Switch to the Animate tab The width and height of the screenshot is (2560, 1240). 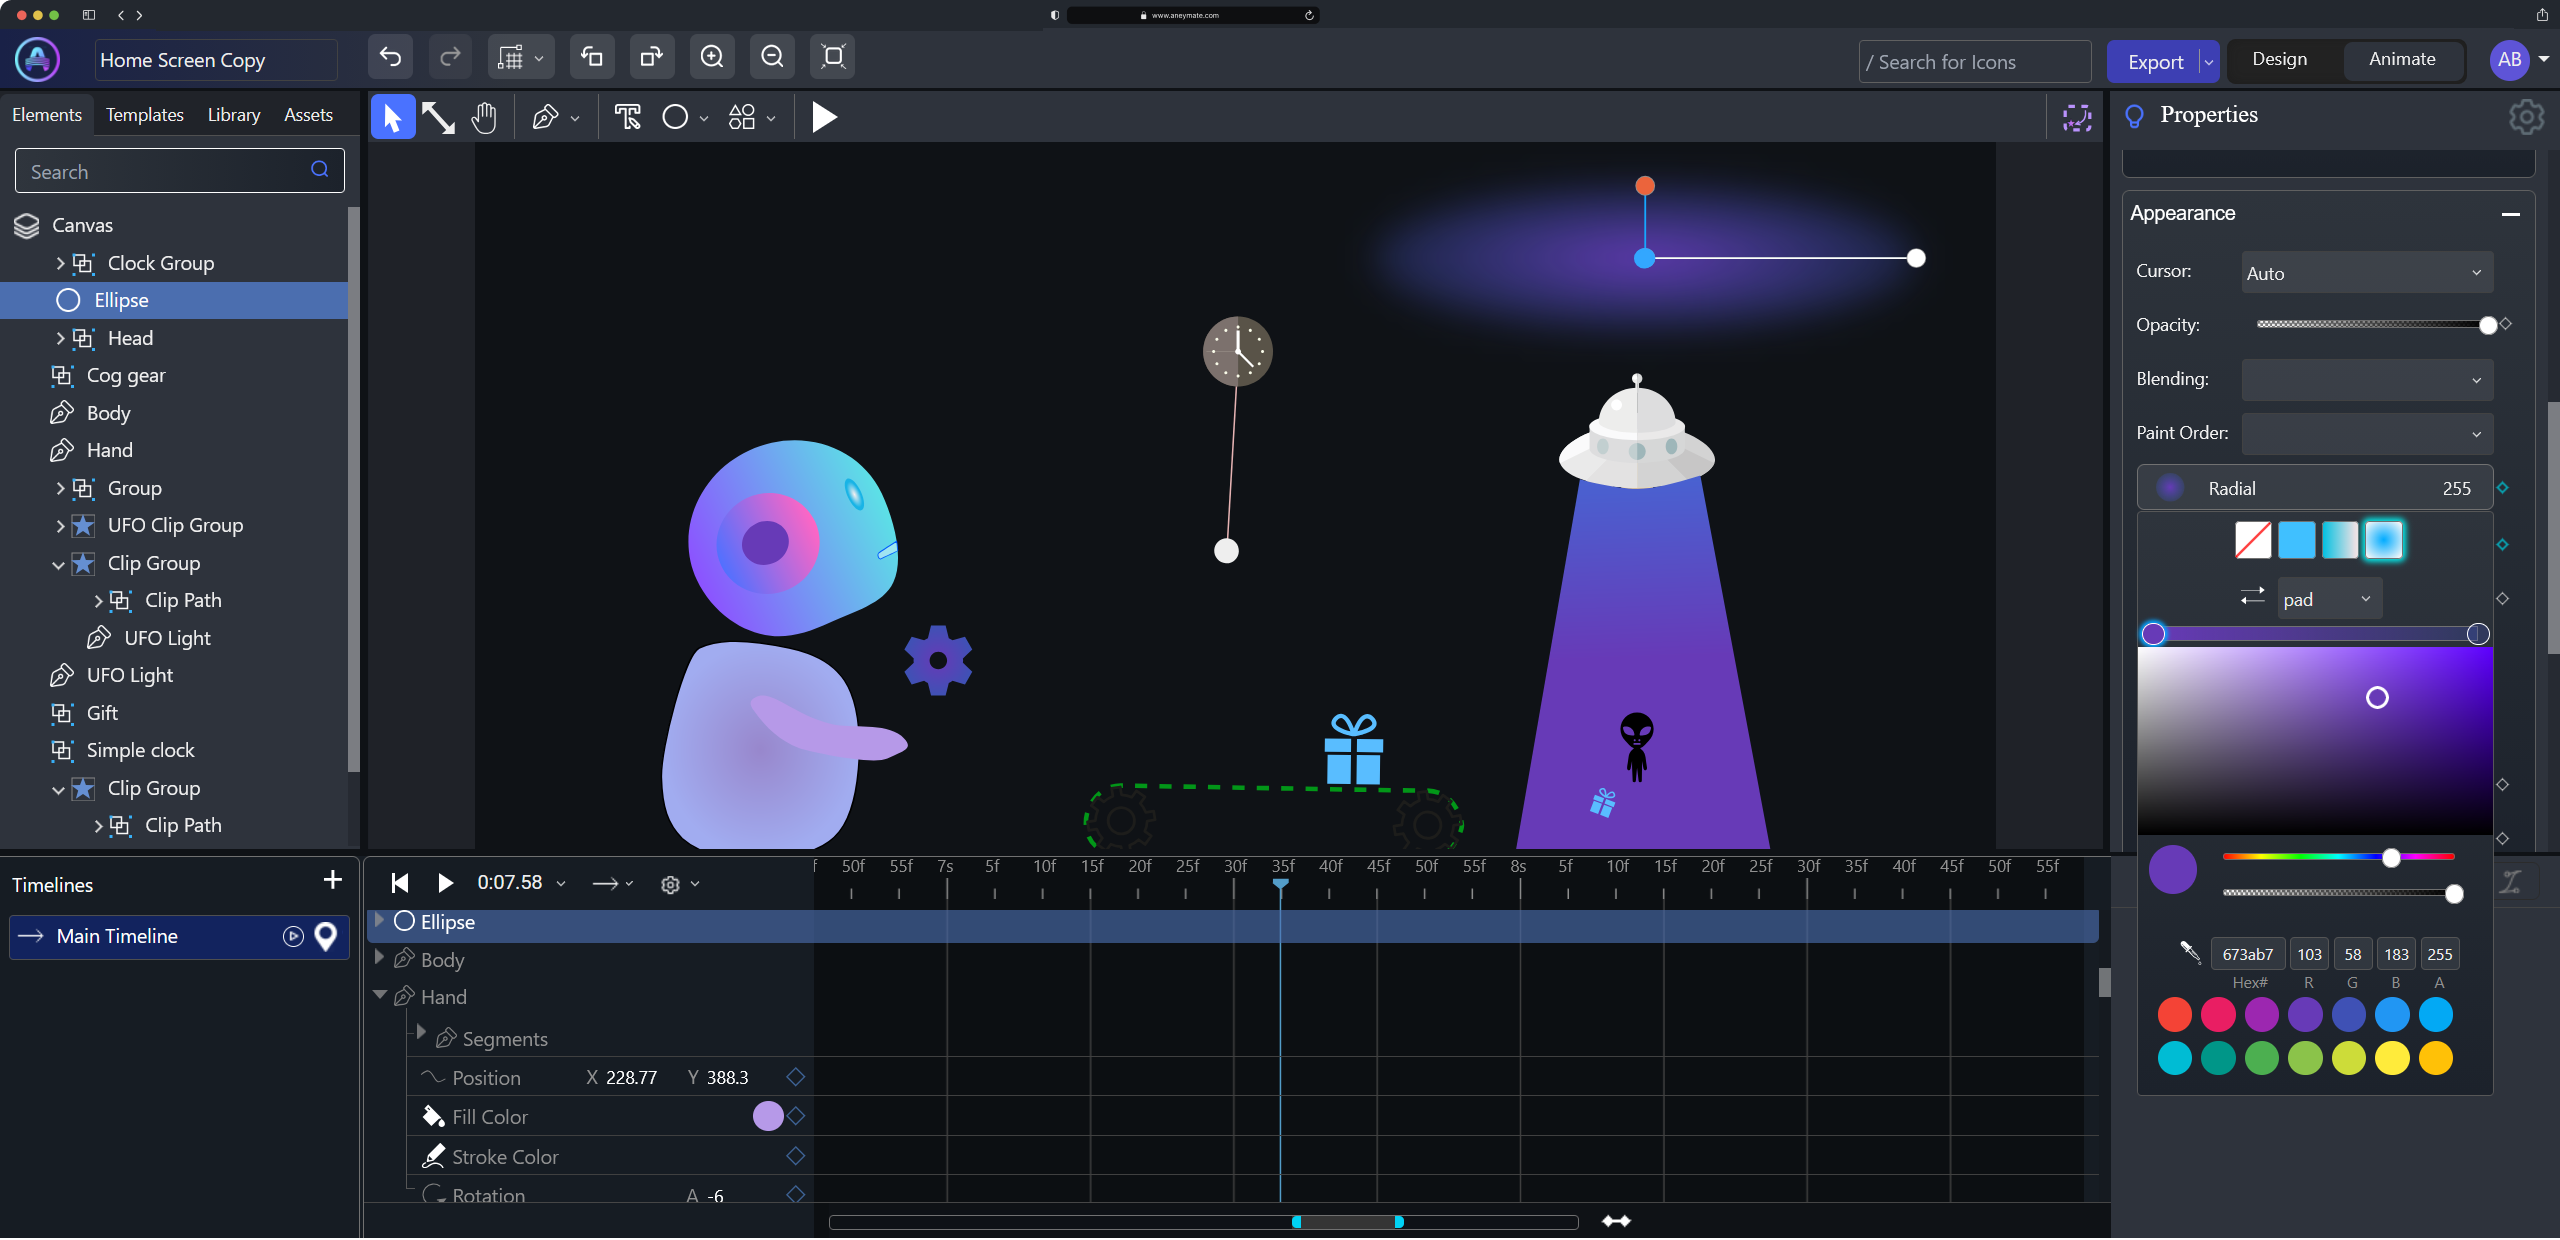2402,59
